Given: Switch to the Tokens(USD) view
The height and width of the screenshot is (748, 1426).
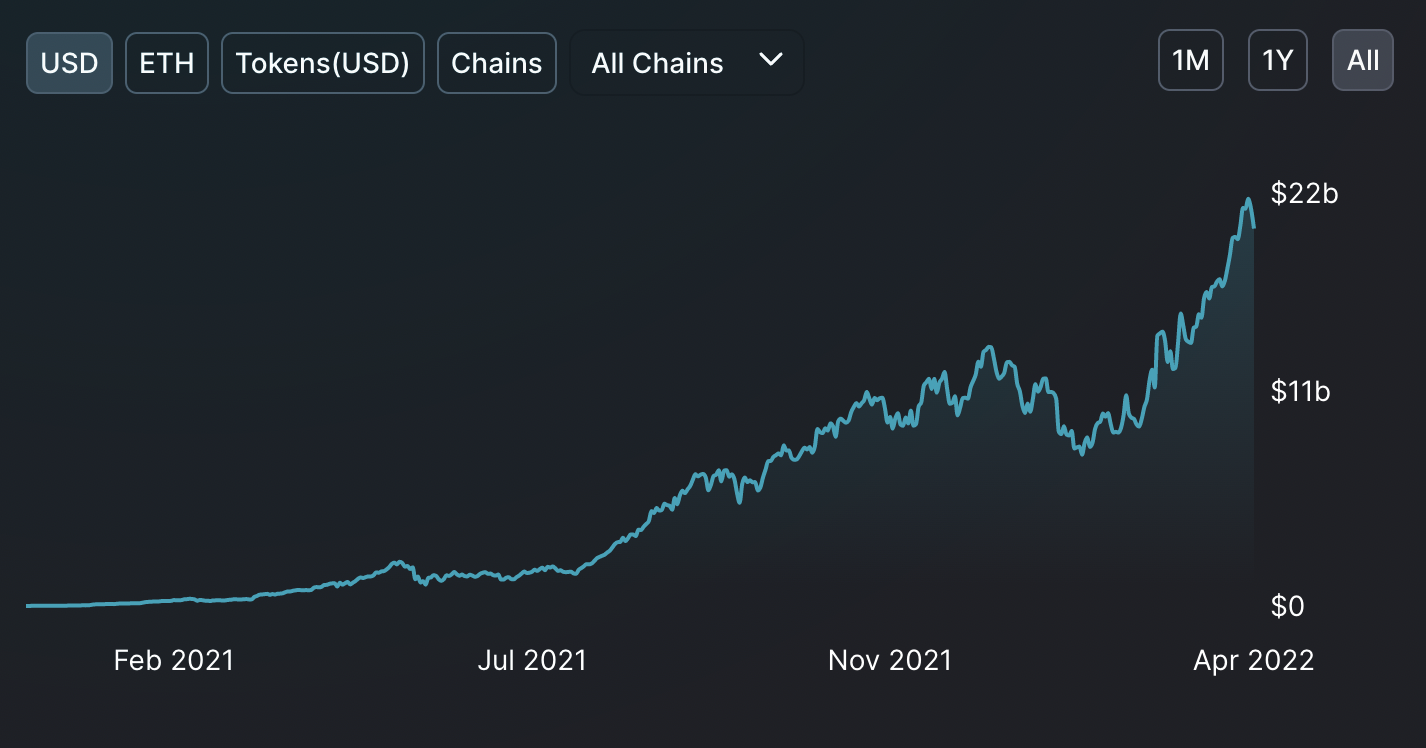Looking at the screenshot, I should (322, 62).
